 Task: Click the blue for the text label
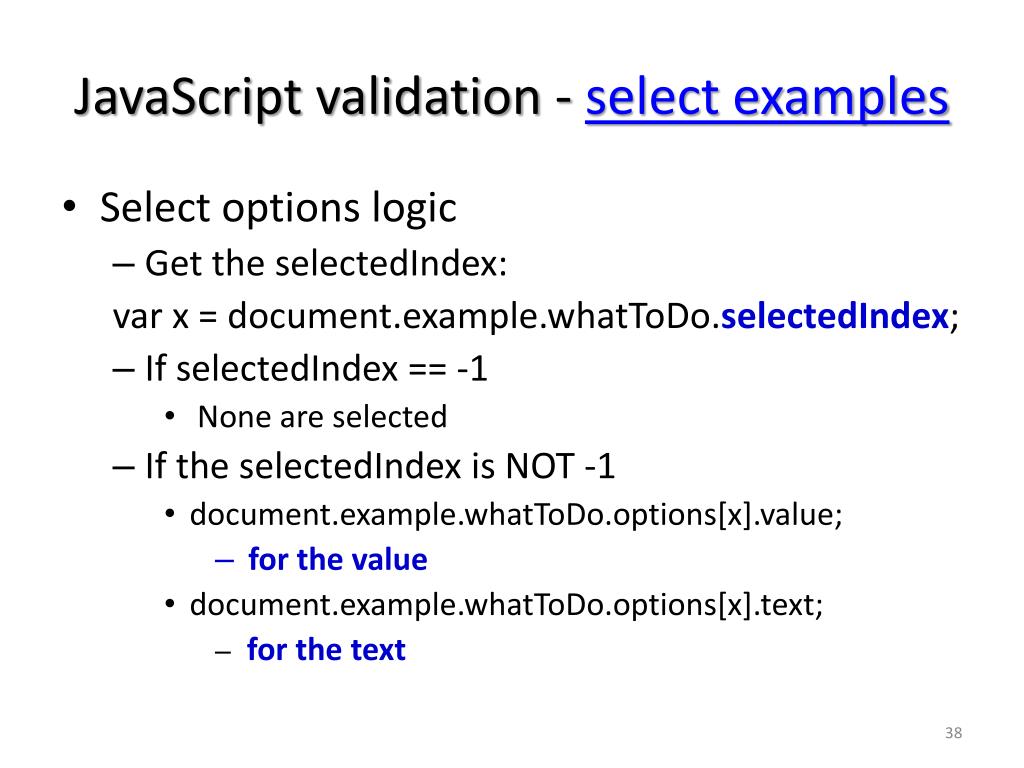326,650
